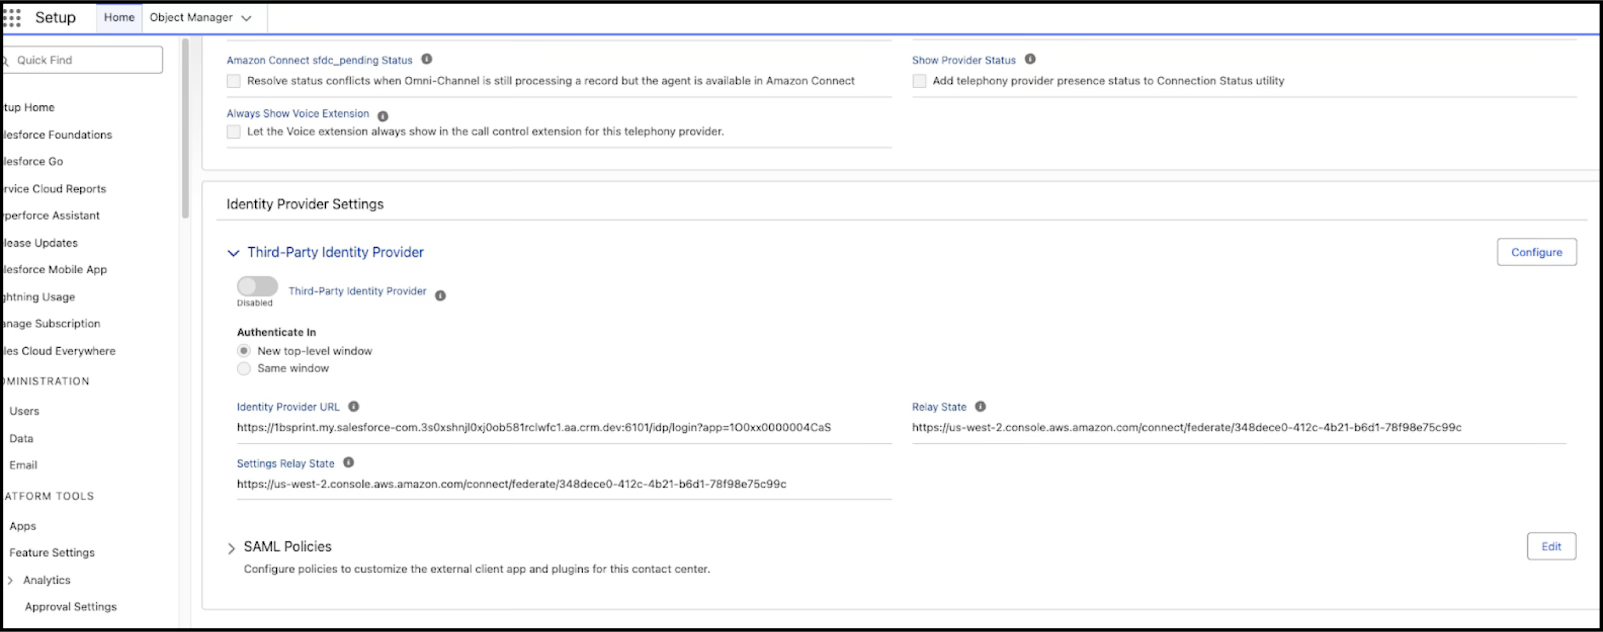Image resolution: width=1603 pixels, height=632 pixels.
Task: Check Resolve status conflicts checkbox
Action: (x=233, y=81)
